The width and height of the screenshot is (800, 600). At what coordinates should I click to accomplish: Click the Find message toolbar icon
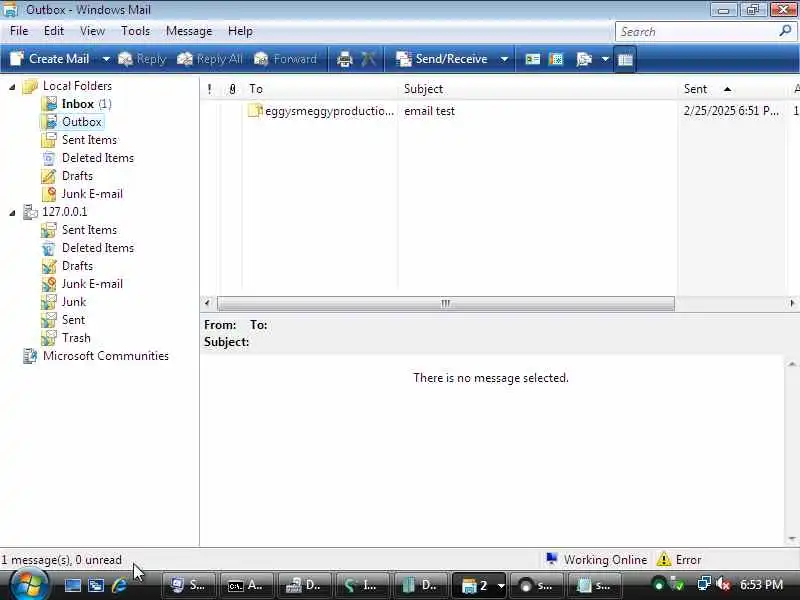pos(584,59)
